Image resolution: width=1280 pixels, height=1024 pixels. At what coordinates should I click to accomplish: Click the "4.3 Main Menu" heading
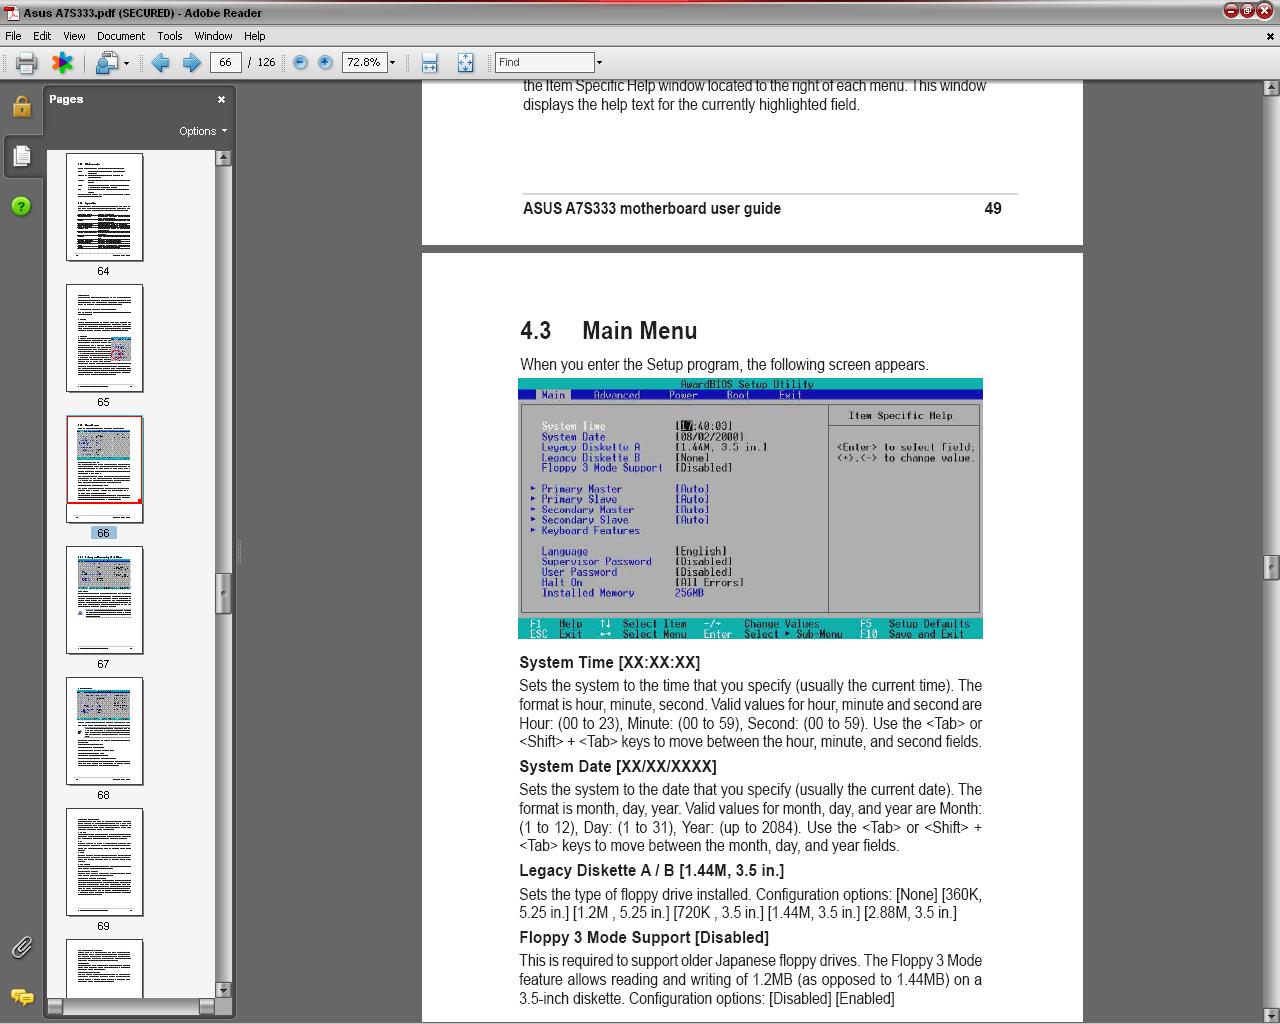coord(609,331)
